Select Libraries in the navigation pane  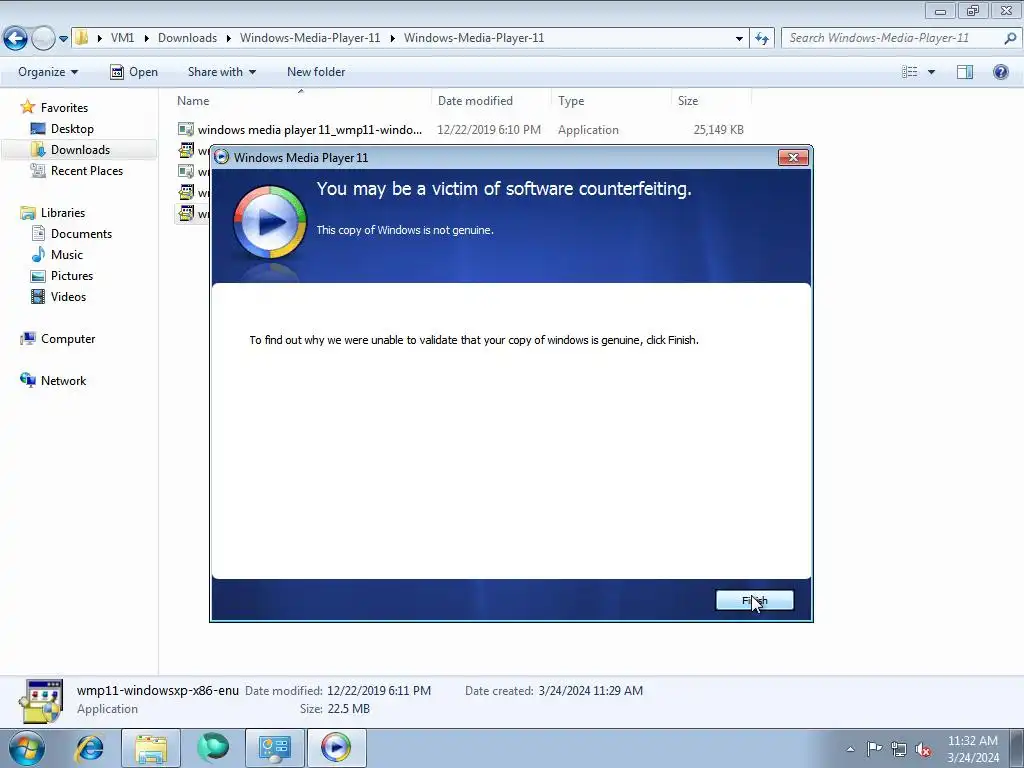coord(63,213)
